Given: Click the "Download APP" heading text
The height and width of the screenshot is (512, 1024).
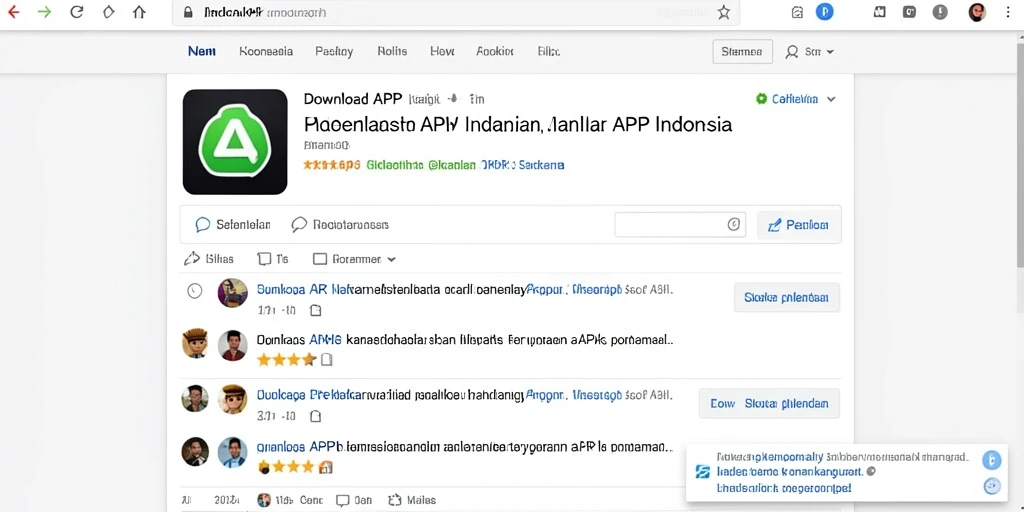Looking at the screenshot, I should [x=353, y=99].
